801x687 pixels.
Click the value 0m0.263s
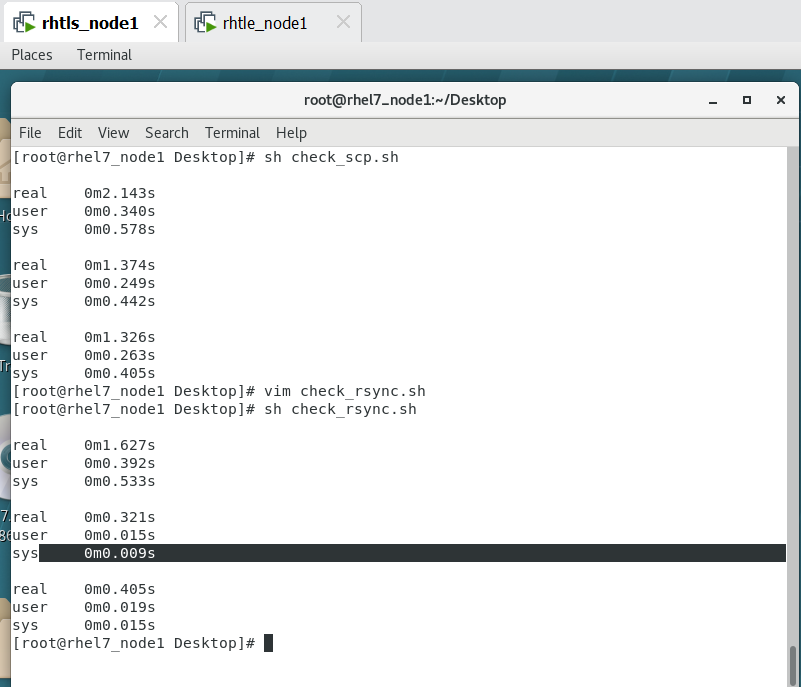point(120,355)
